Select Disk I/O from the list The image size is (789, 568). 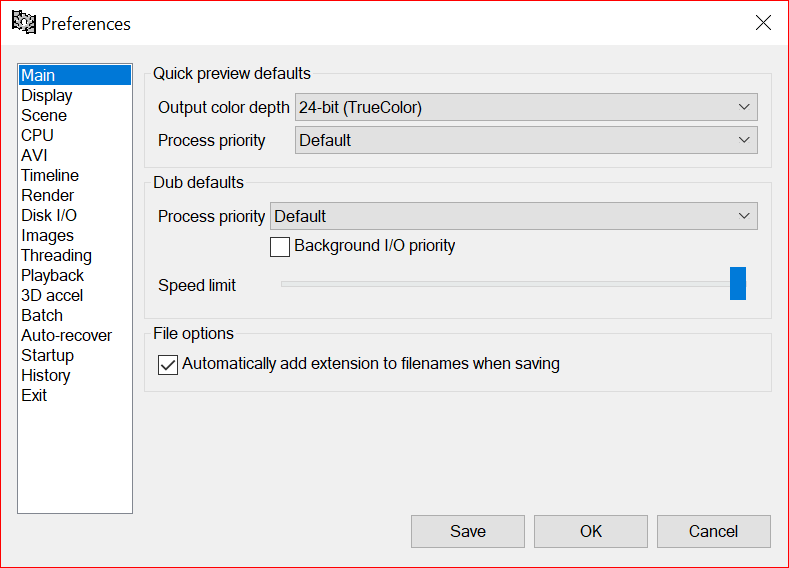(x=49, y=215)
